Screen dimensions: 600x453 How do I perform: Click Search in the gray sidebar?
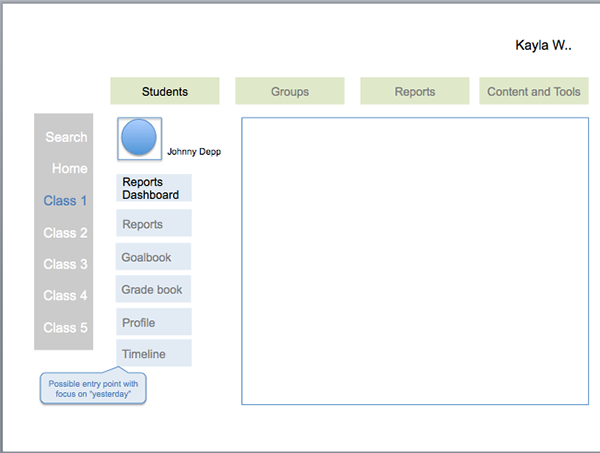click(66, 137)
